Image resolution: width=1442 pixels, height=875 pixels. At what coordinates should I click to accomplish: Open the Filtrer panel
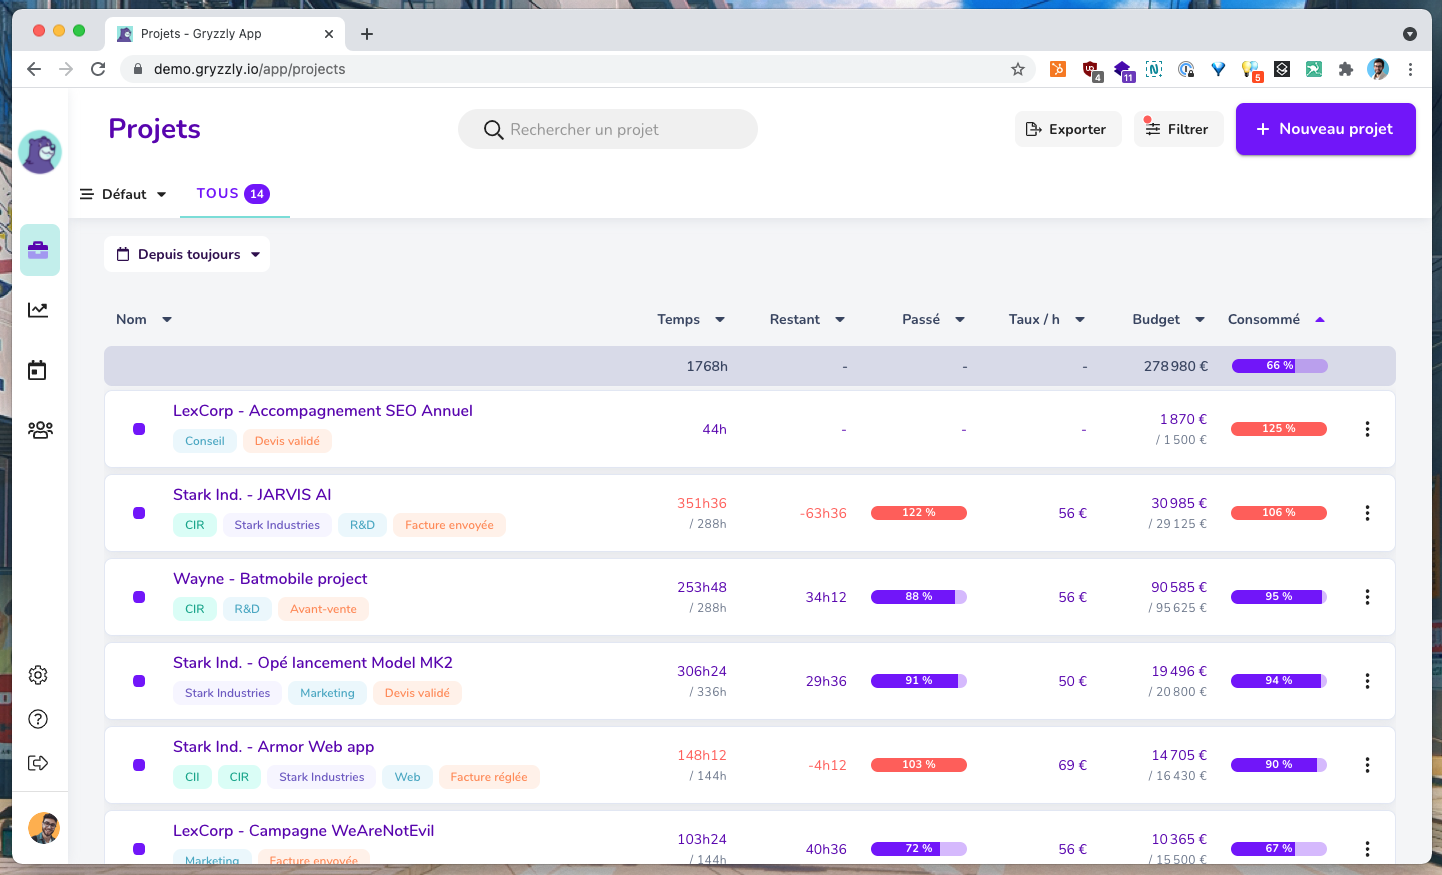point(1178,129)
